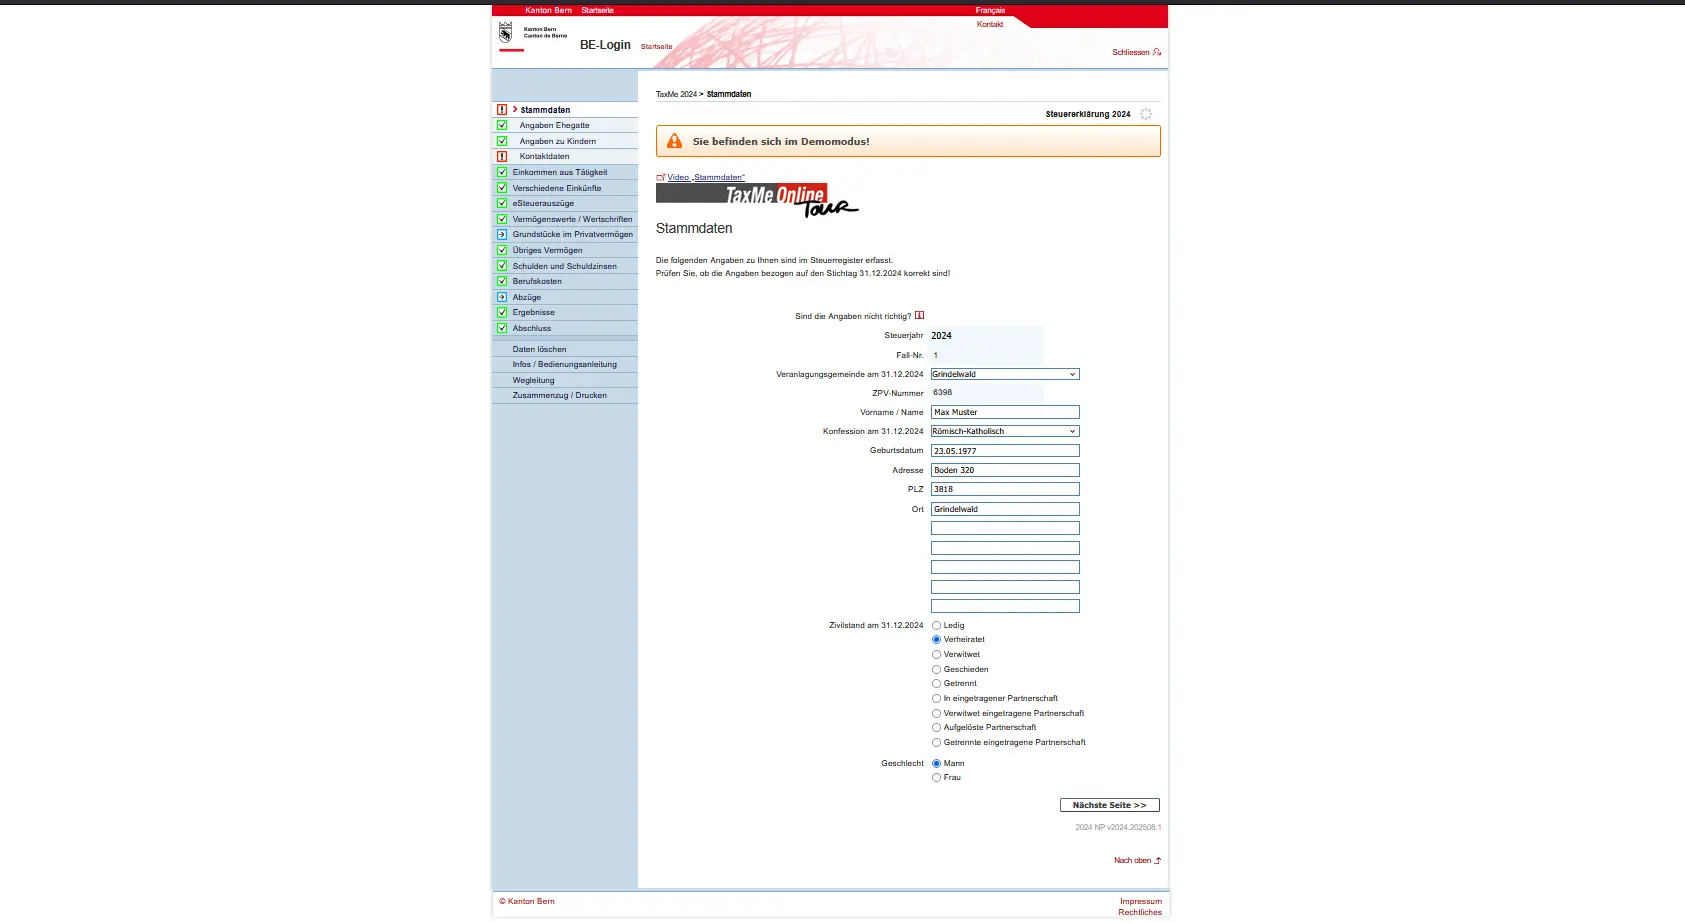The image size is (1685, 923).
Task: Open the Video „Stammdaten" link
Action: coord(705,177)
